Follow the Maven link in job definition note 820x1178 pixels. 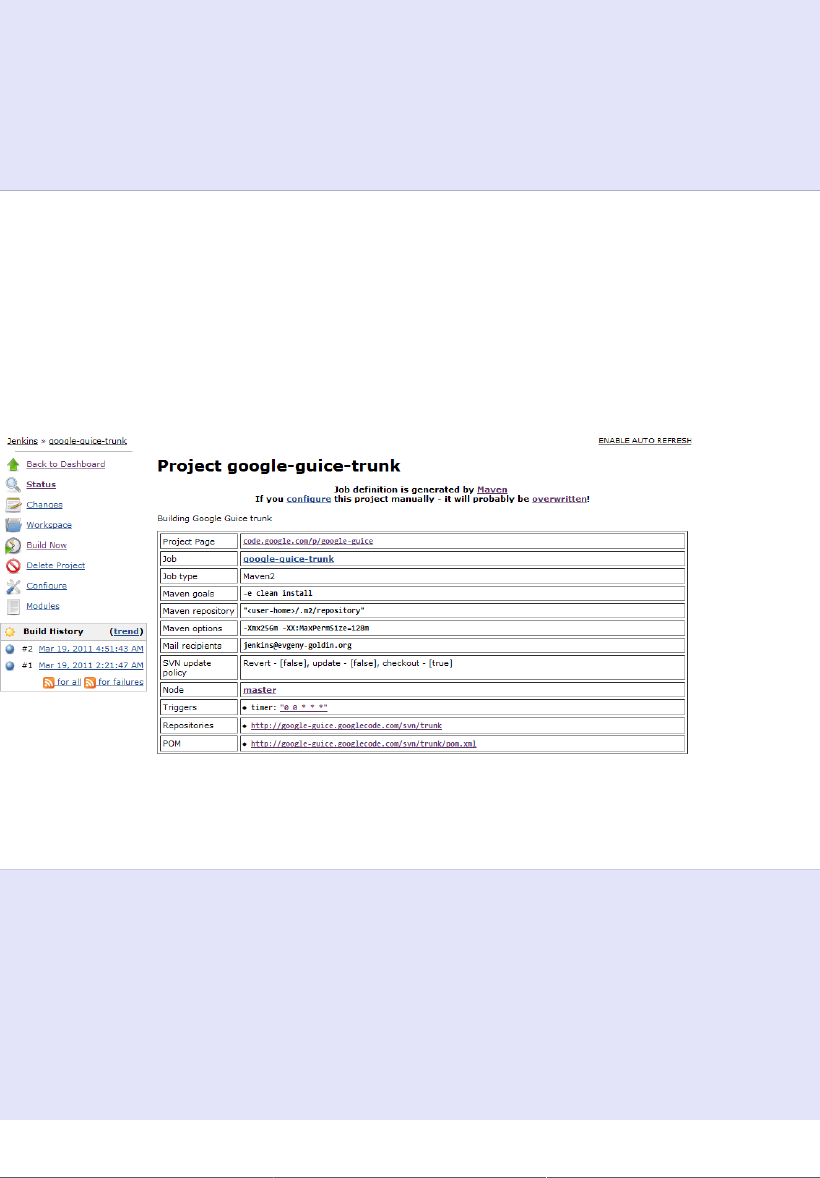tap(492, 490)
